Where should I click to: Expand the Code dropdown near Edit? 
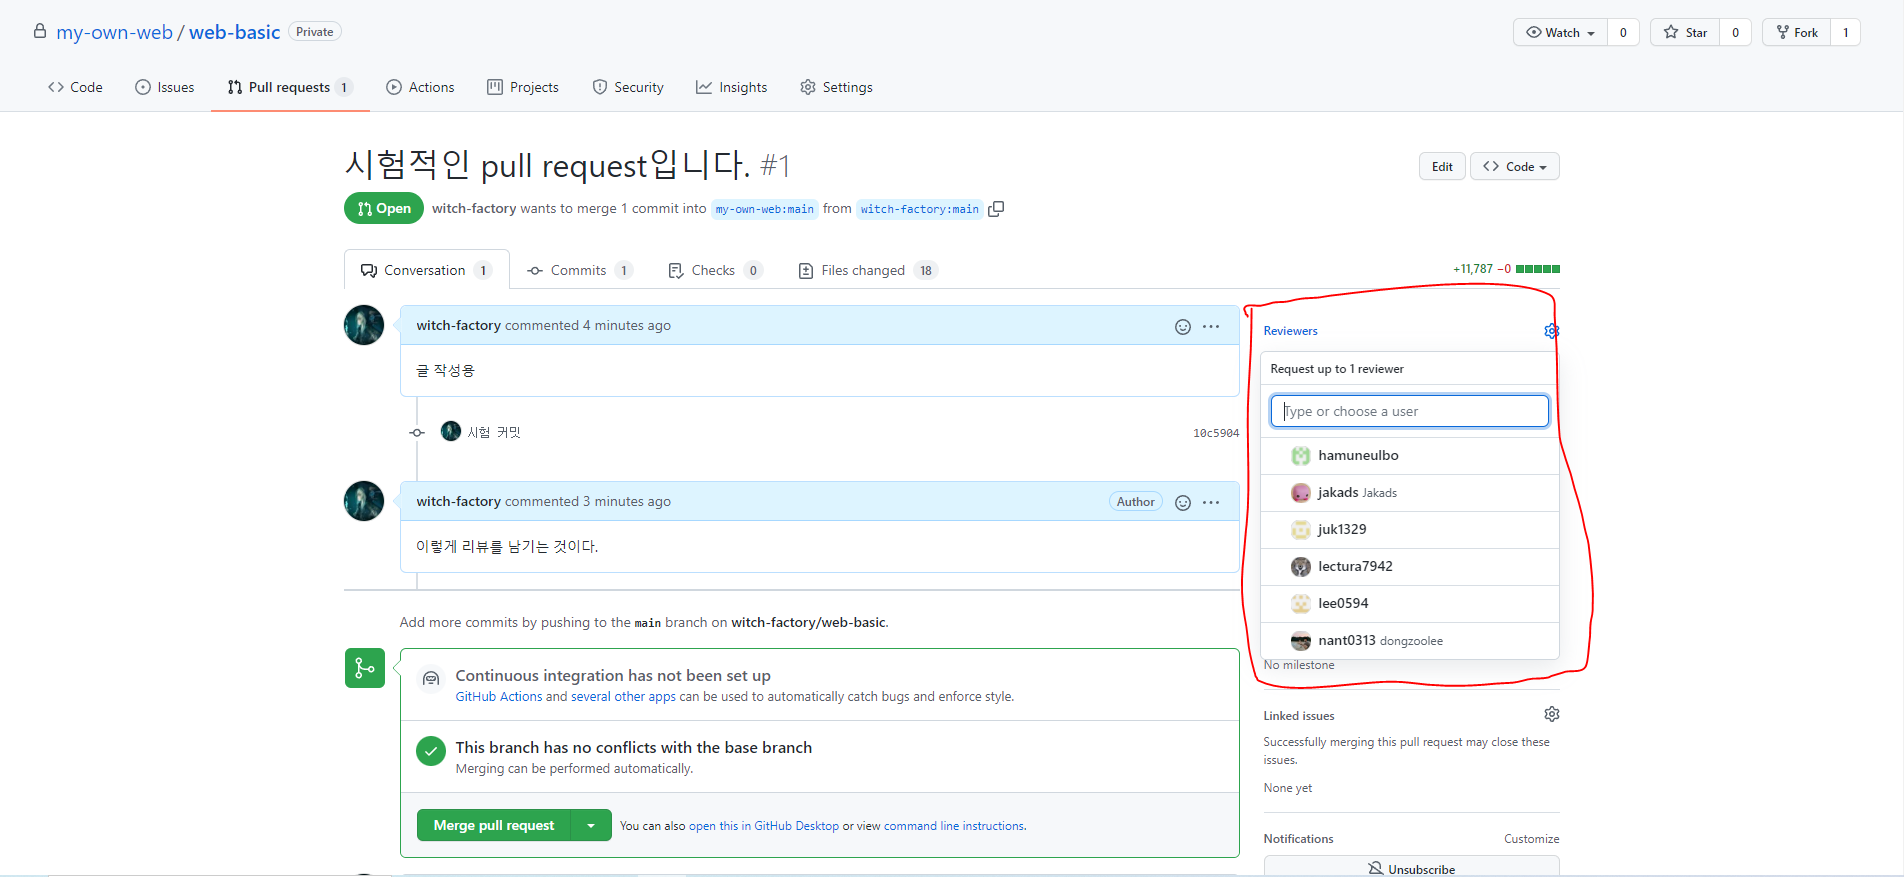click(1514, 167)
